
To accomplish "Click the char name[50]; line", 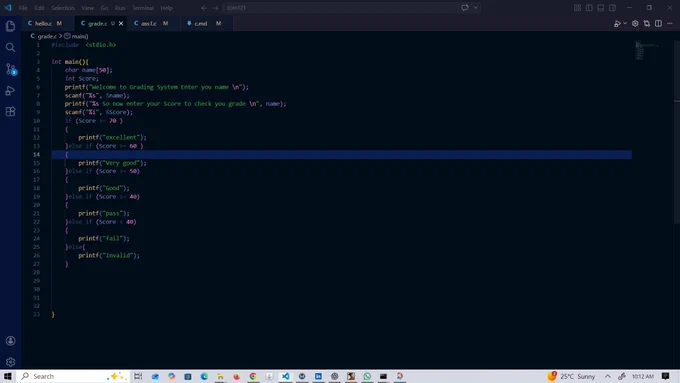I will pyautogui.click(x=88, y=70).
